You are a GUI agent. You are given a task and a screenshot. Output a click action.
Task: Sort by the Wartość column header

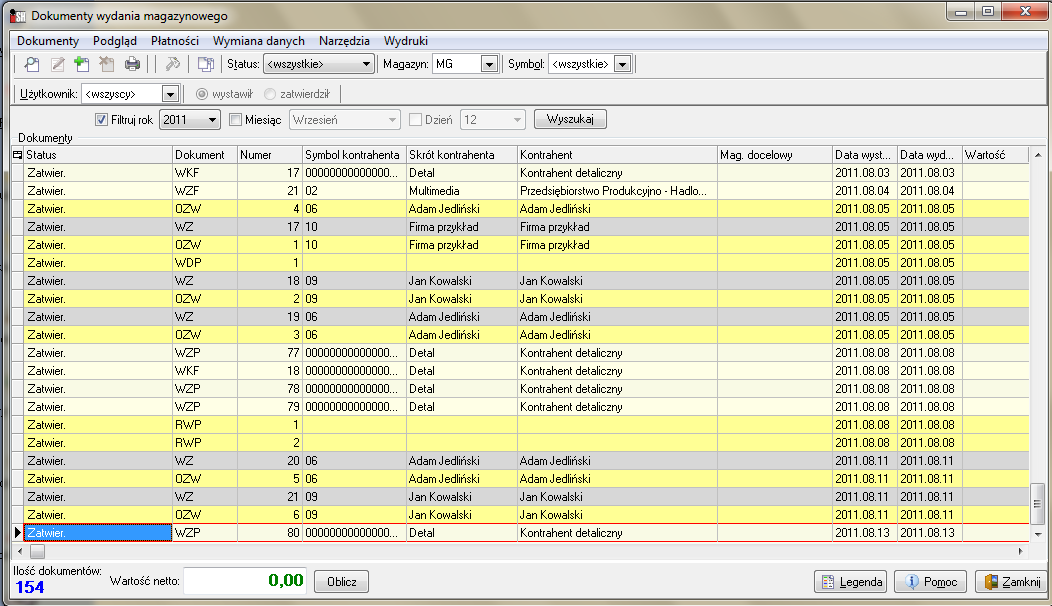[995, 155]
